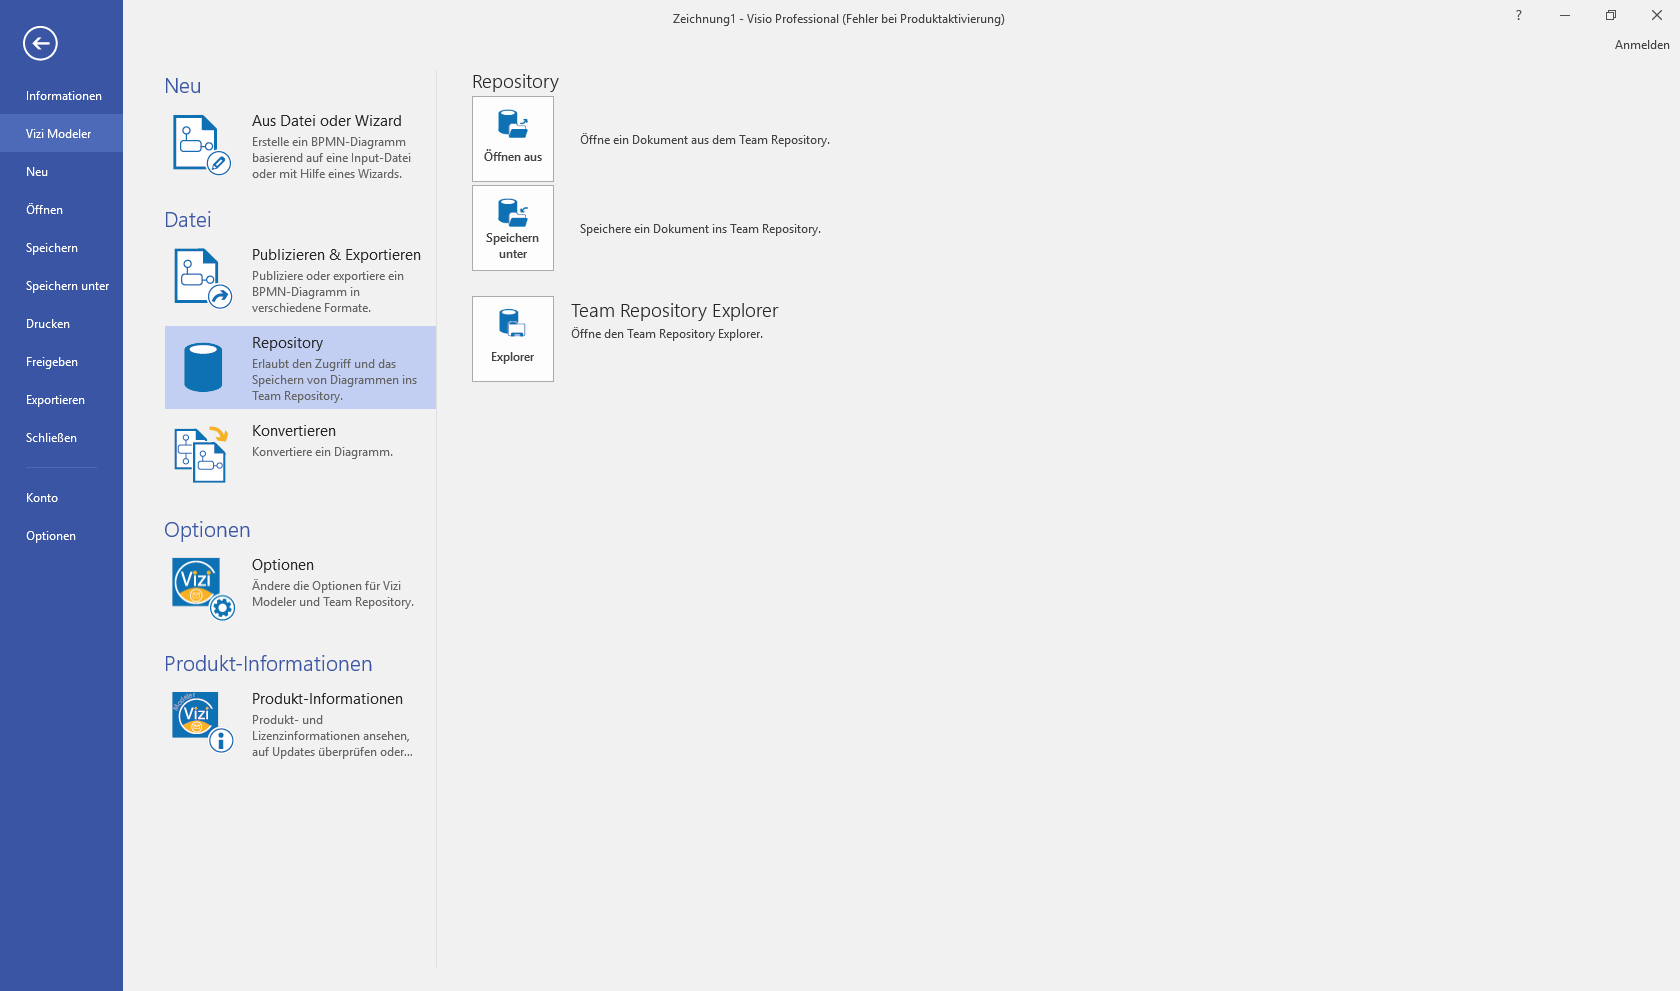1680x991 pixels.
Task: Open Optionen in the left sidebar
Action: tap(62, 536)
